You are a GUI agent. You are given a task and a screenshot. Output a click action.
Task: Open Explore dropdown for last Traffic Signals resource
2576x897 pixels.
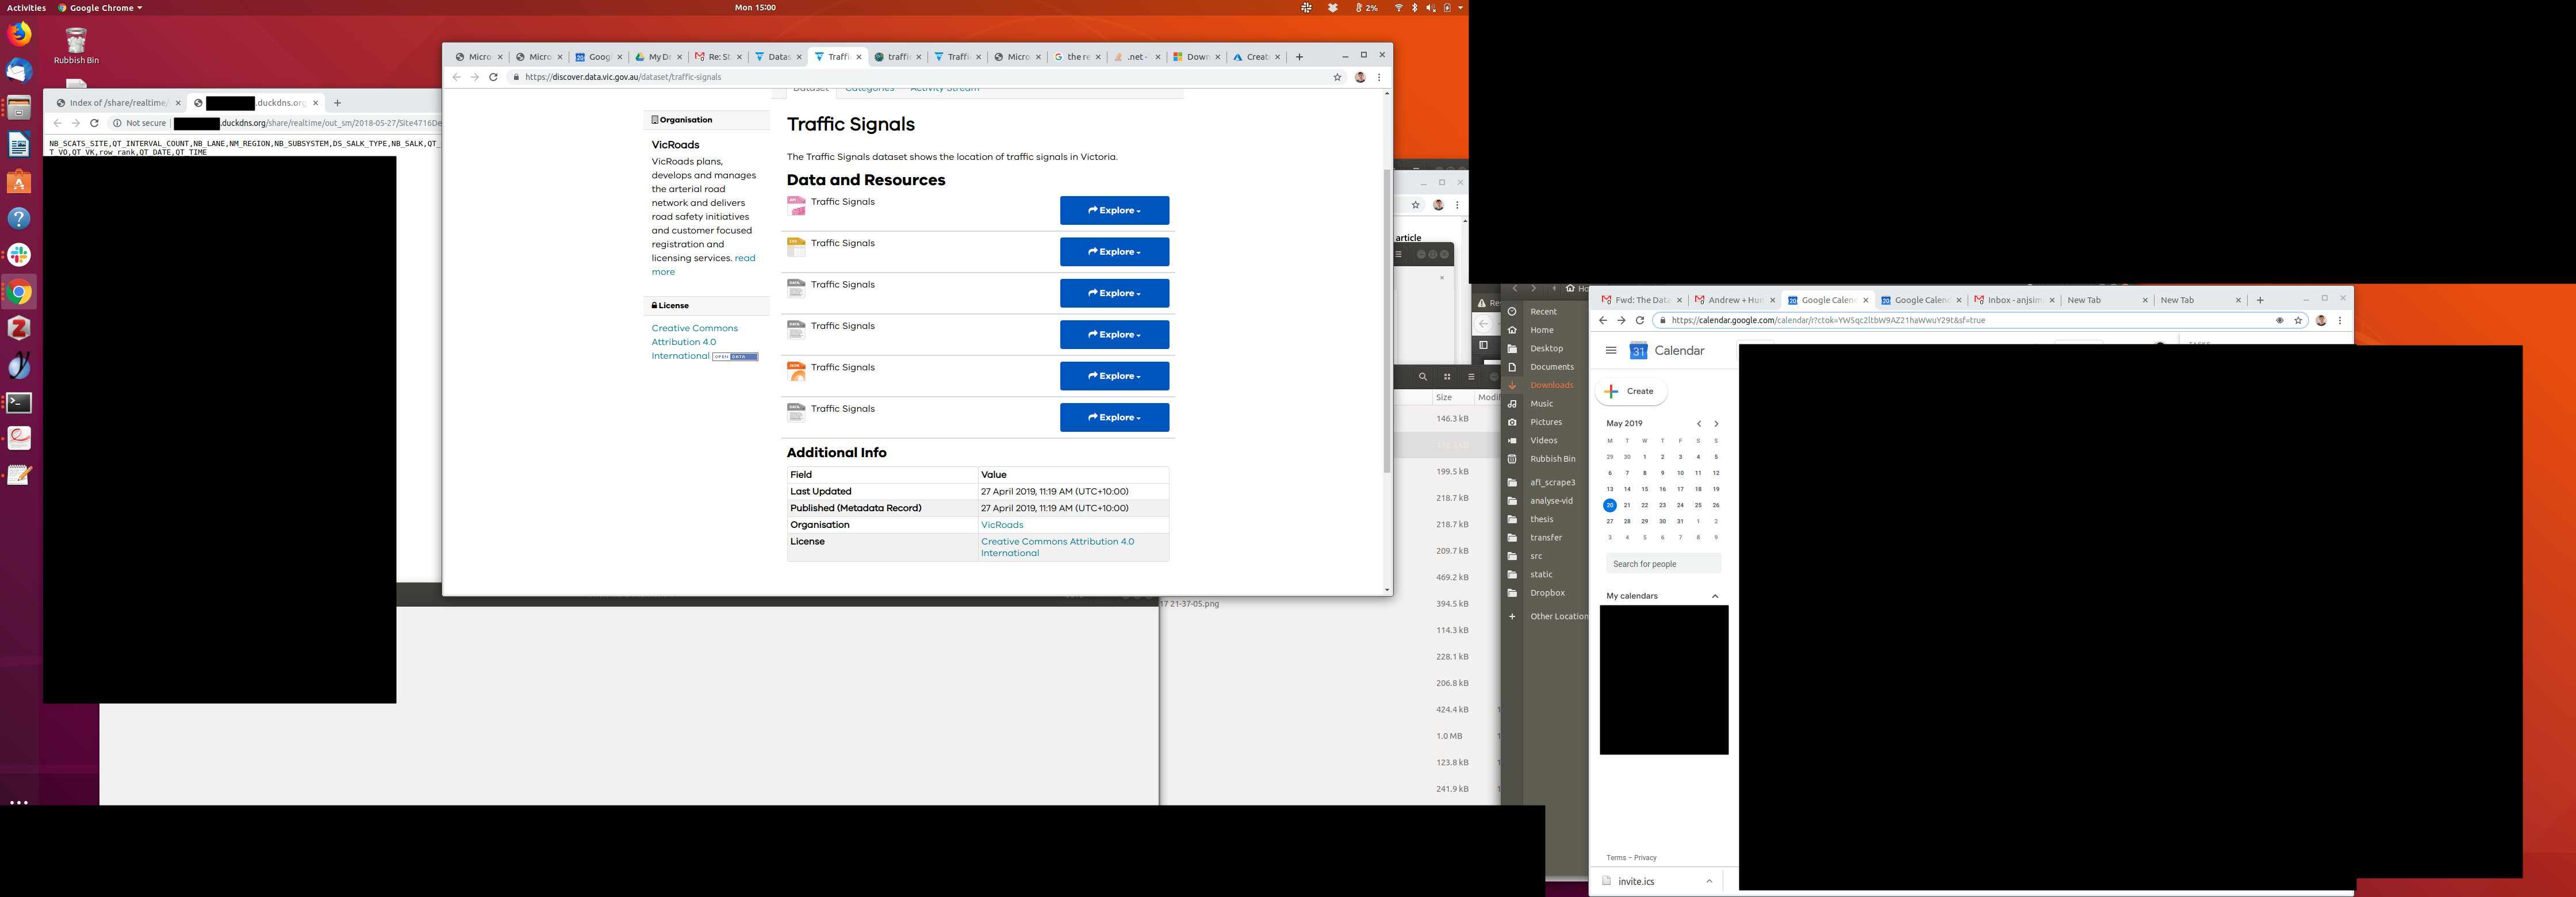tap(1114, 418)
